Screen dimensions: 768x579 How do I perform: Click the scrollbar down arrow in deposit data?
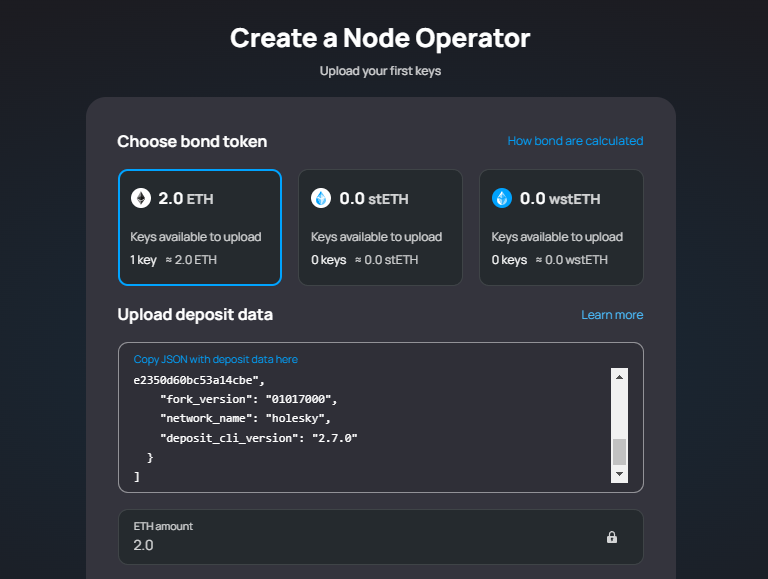click(619, 474)
